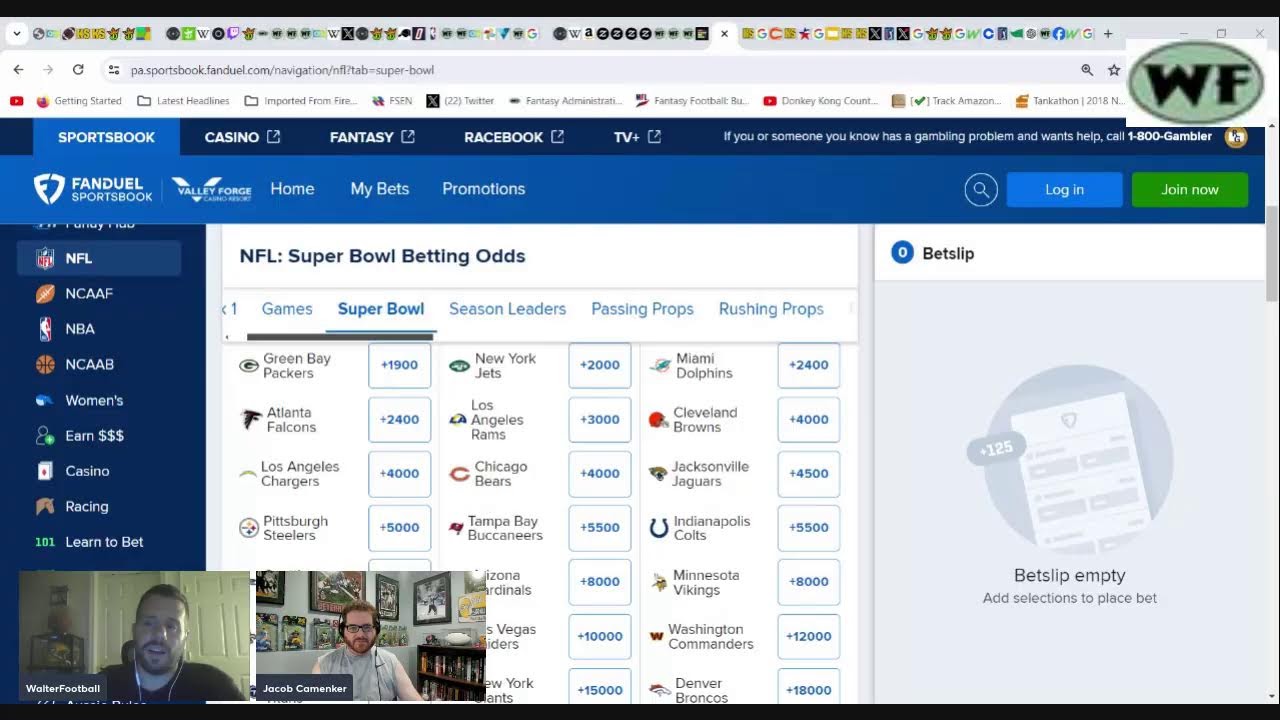Viewport: 1280px width, 720px height.
Task: Open Learn to Bet 101 icon
Action: click(x=45, y=542)
